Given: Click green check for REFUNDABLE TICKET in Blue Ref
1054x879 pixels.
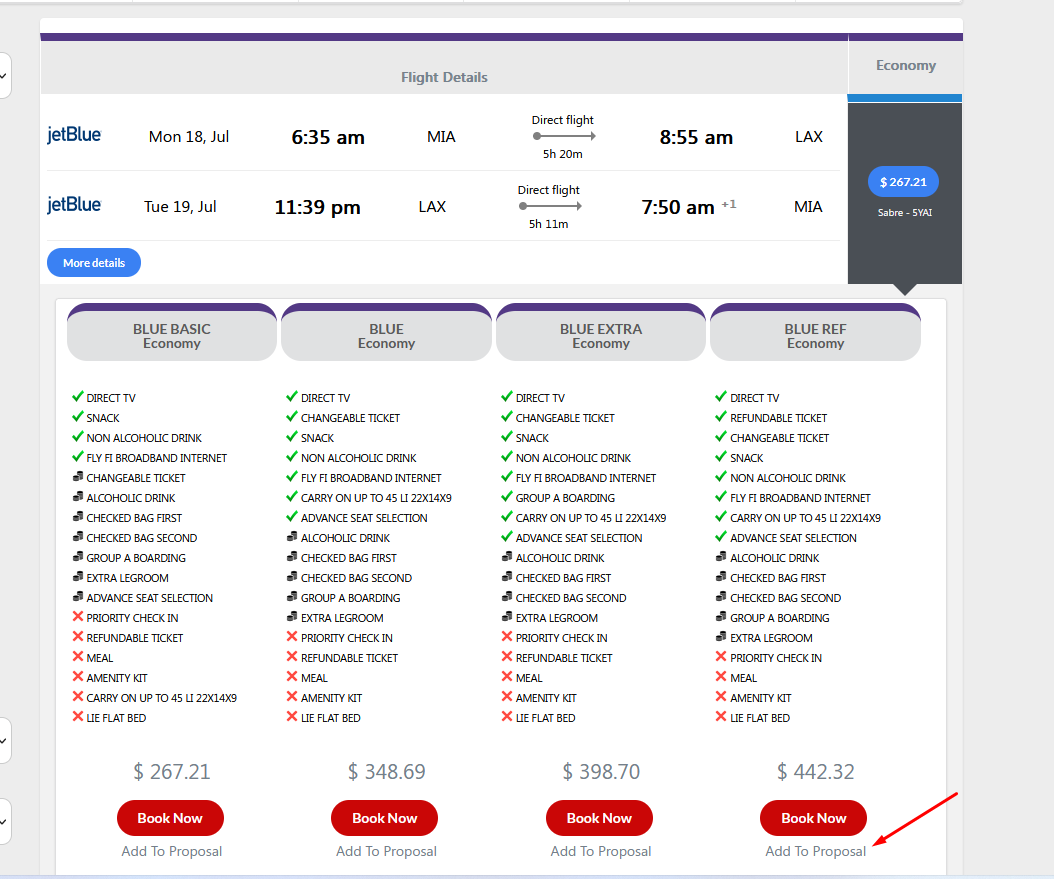Looking at the screenshot, I should tap(721, 417).
